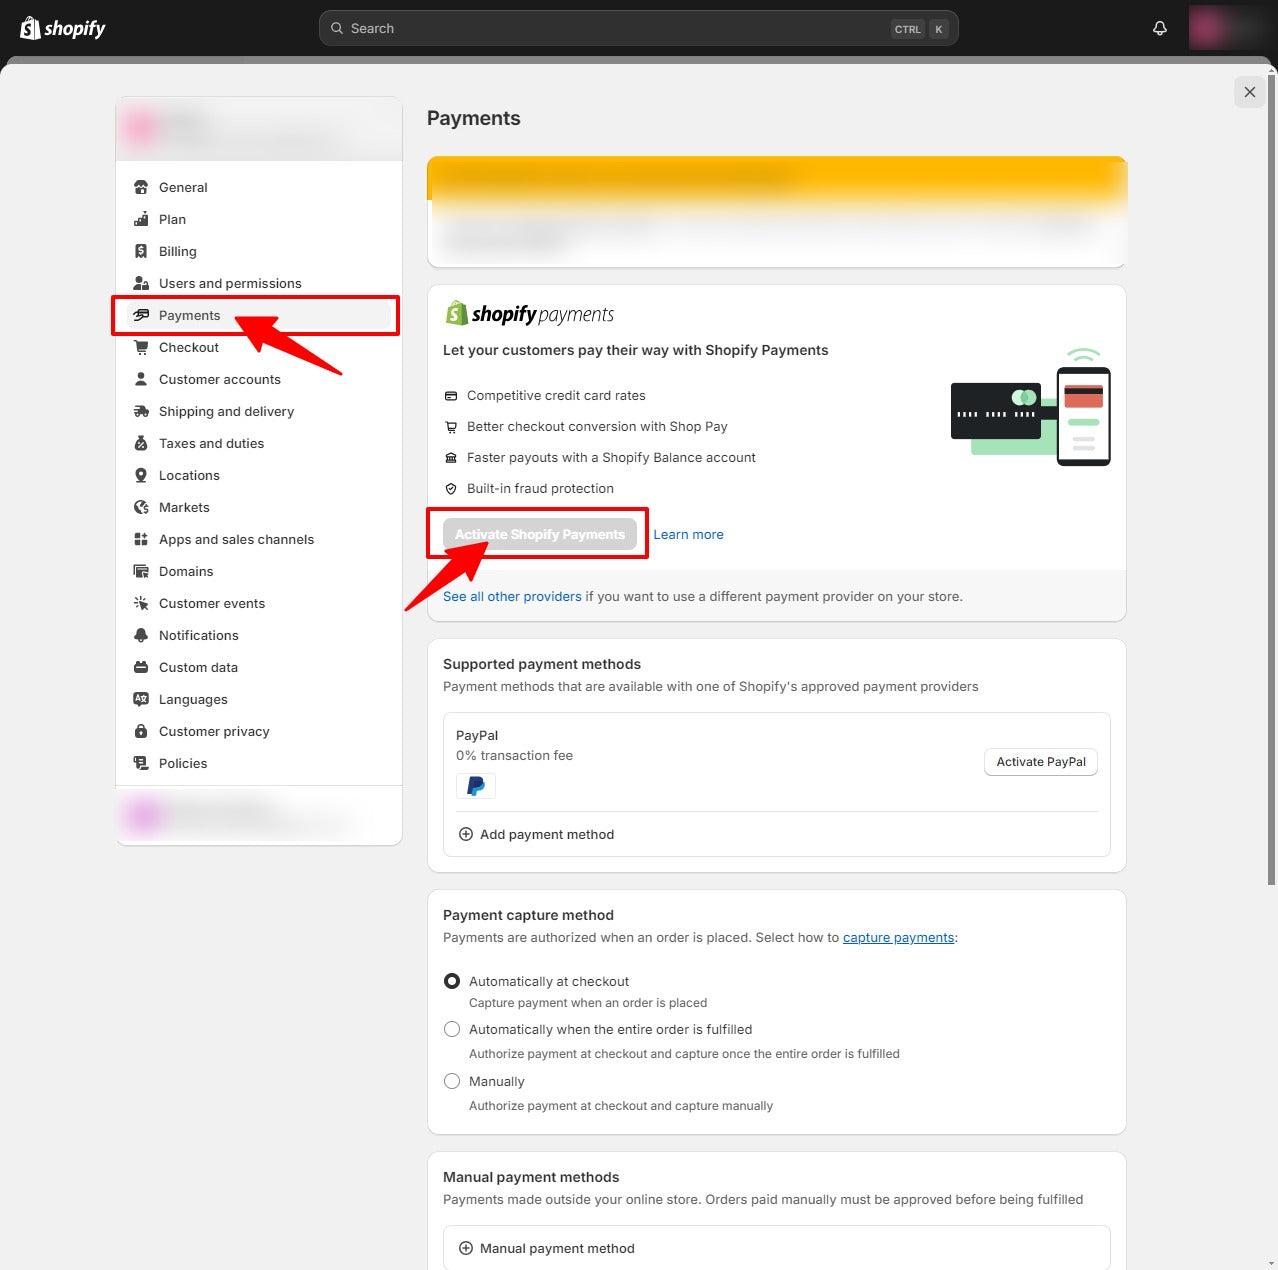Viewport: 1278px width, 1270px height.
Task: Click Activate PayPal button
Action: click(1041, 761)
